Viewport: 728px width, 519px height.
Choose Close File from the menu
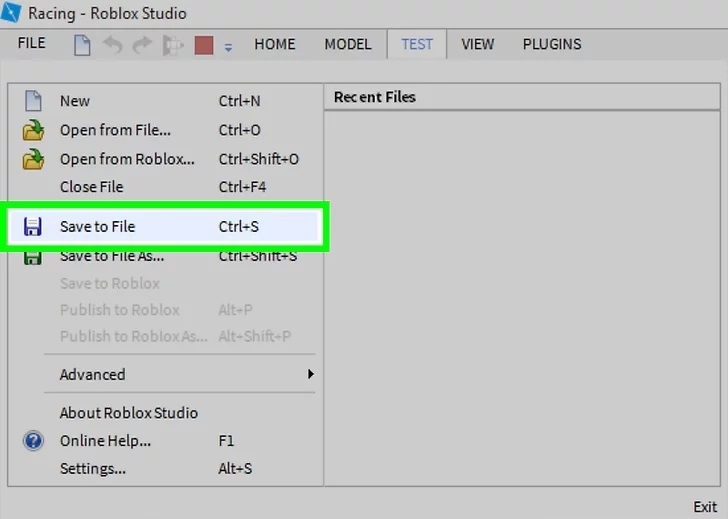(165, 187)
